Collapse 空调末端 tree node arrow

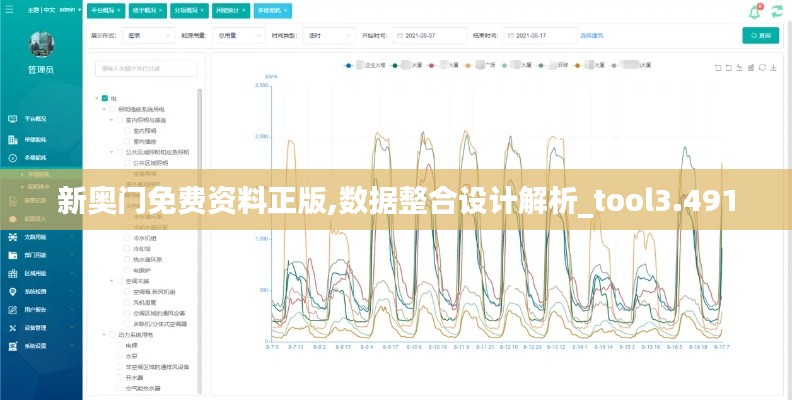coord(111,281)
